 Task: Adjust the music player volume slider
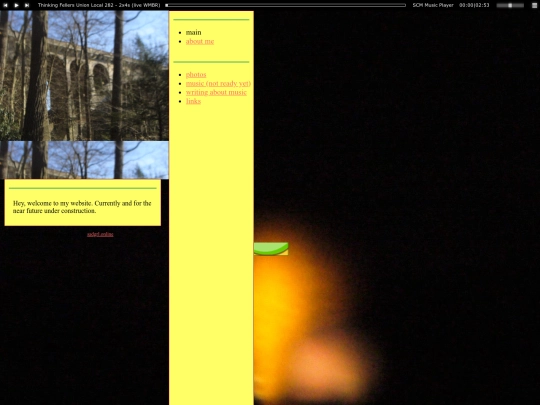pos(510,5)
